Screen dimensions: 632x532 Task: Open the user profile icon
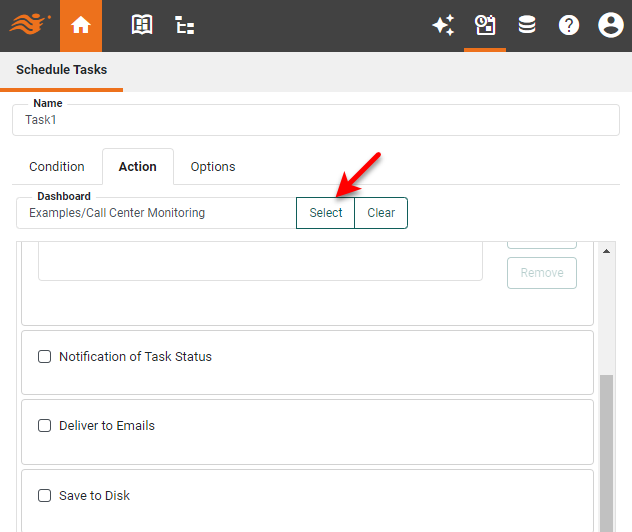coord(610,26)
